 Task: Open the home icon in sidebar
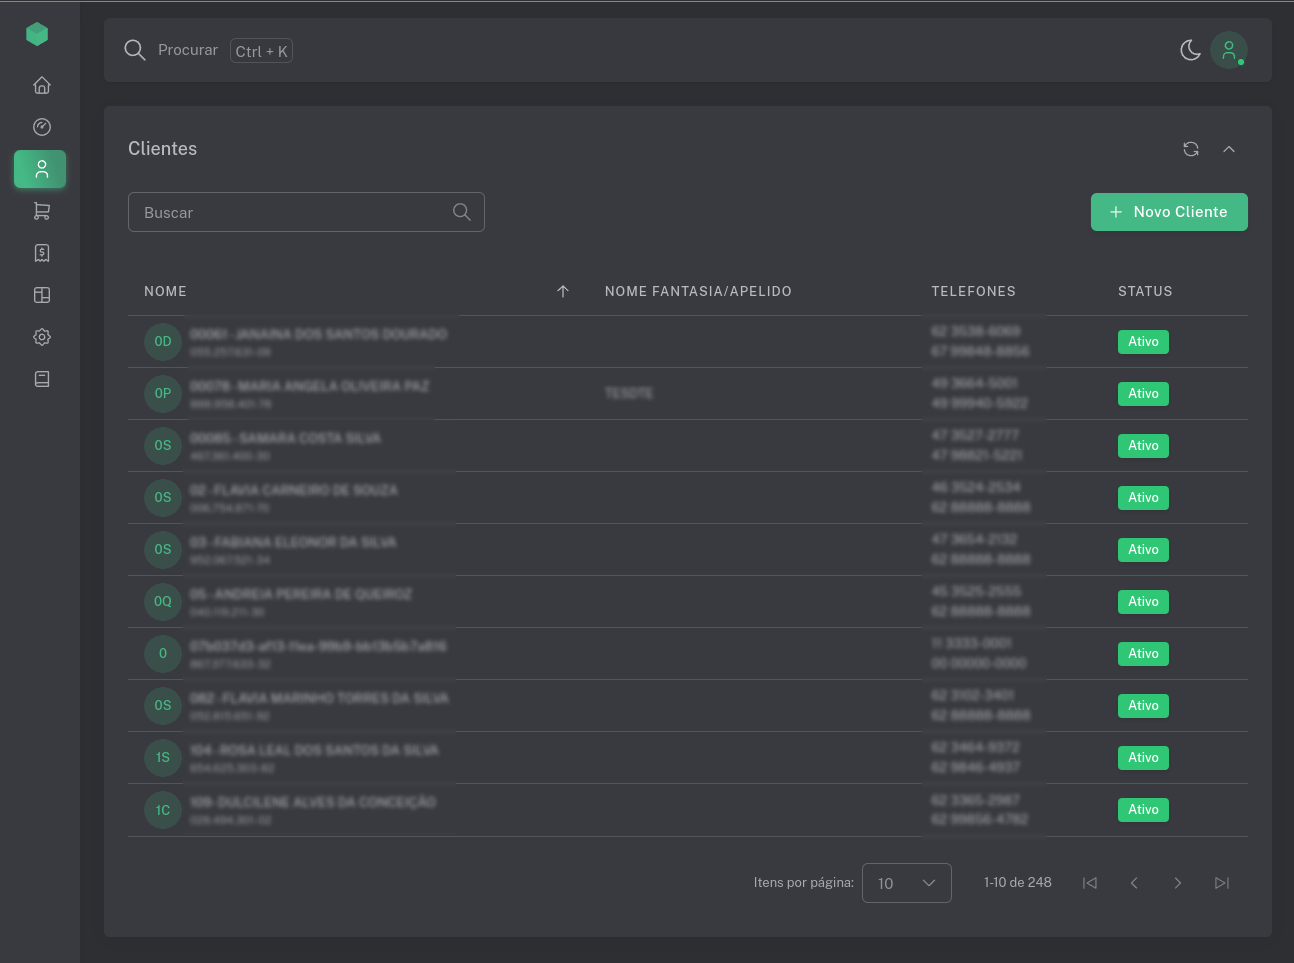42,85
